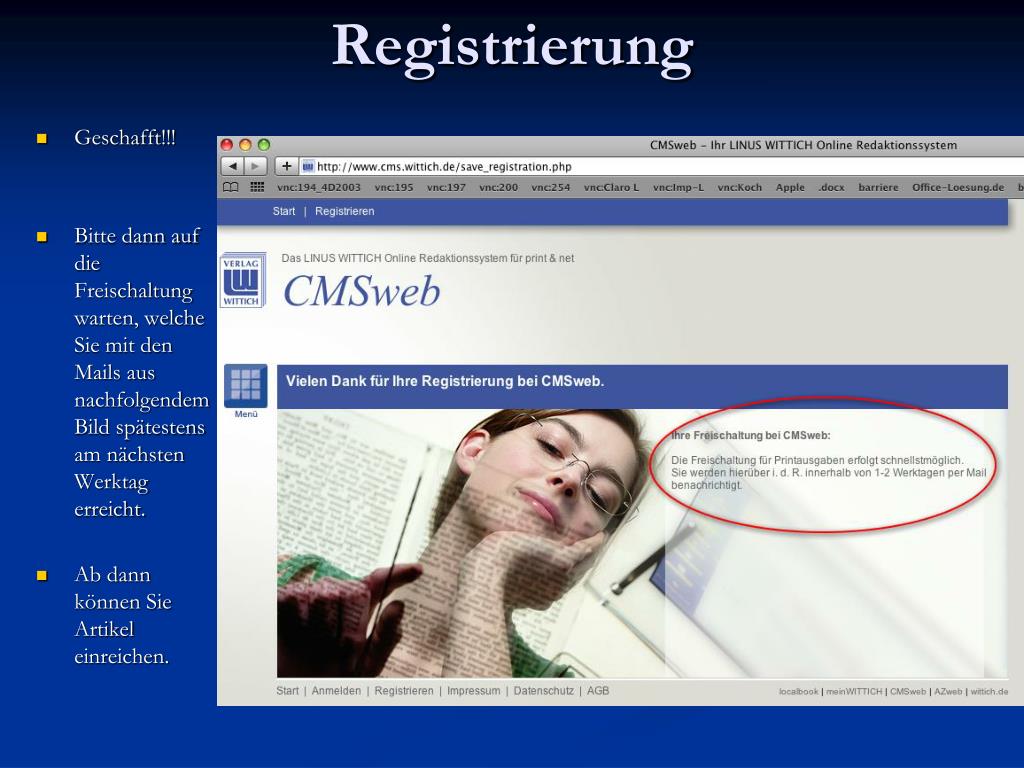1024x768 pixels.
Task: Click the AZweb footer link
Action: [x=948, y=692]
